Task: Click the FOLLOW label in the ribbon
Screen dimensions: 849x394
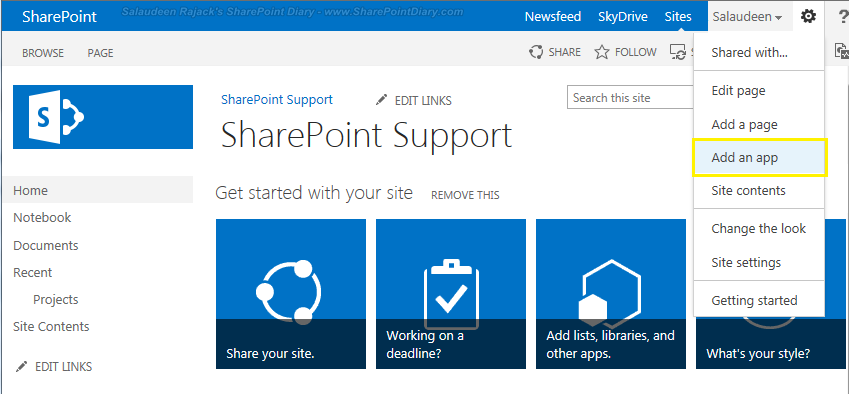Action: pos(636,52)
